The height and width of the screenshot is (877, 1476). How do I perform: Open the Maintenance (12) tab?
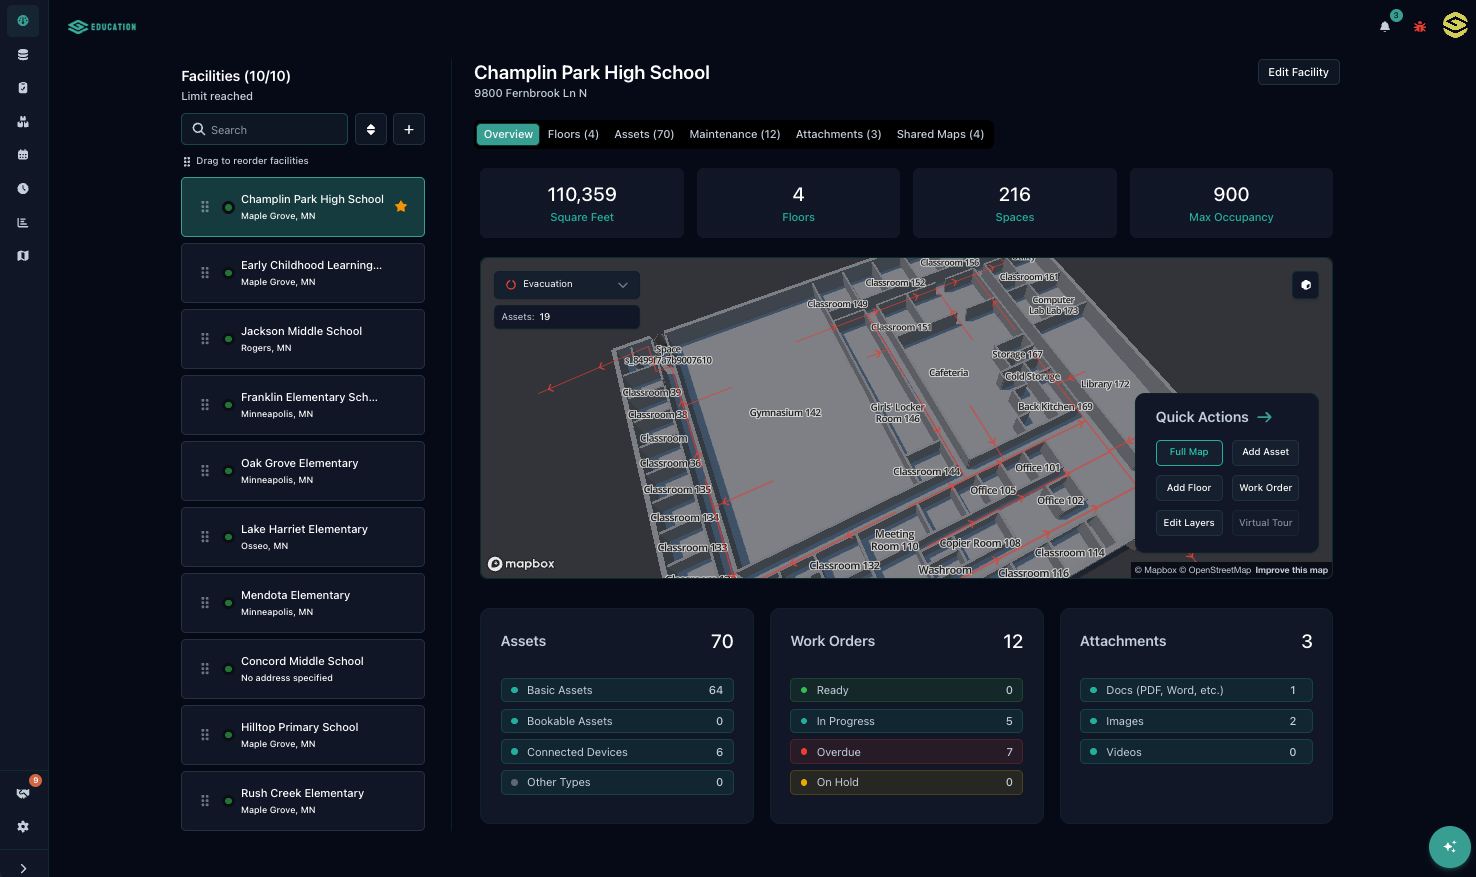734,134
